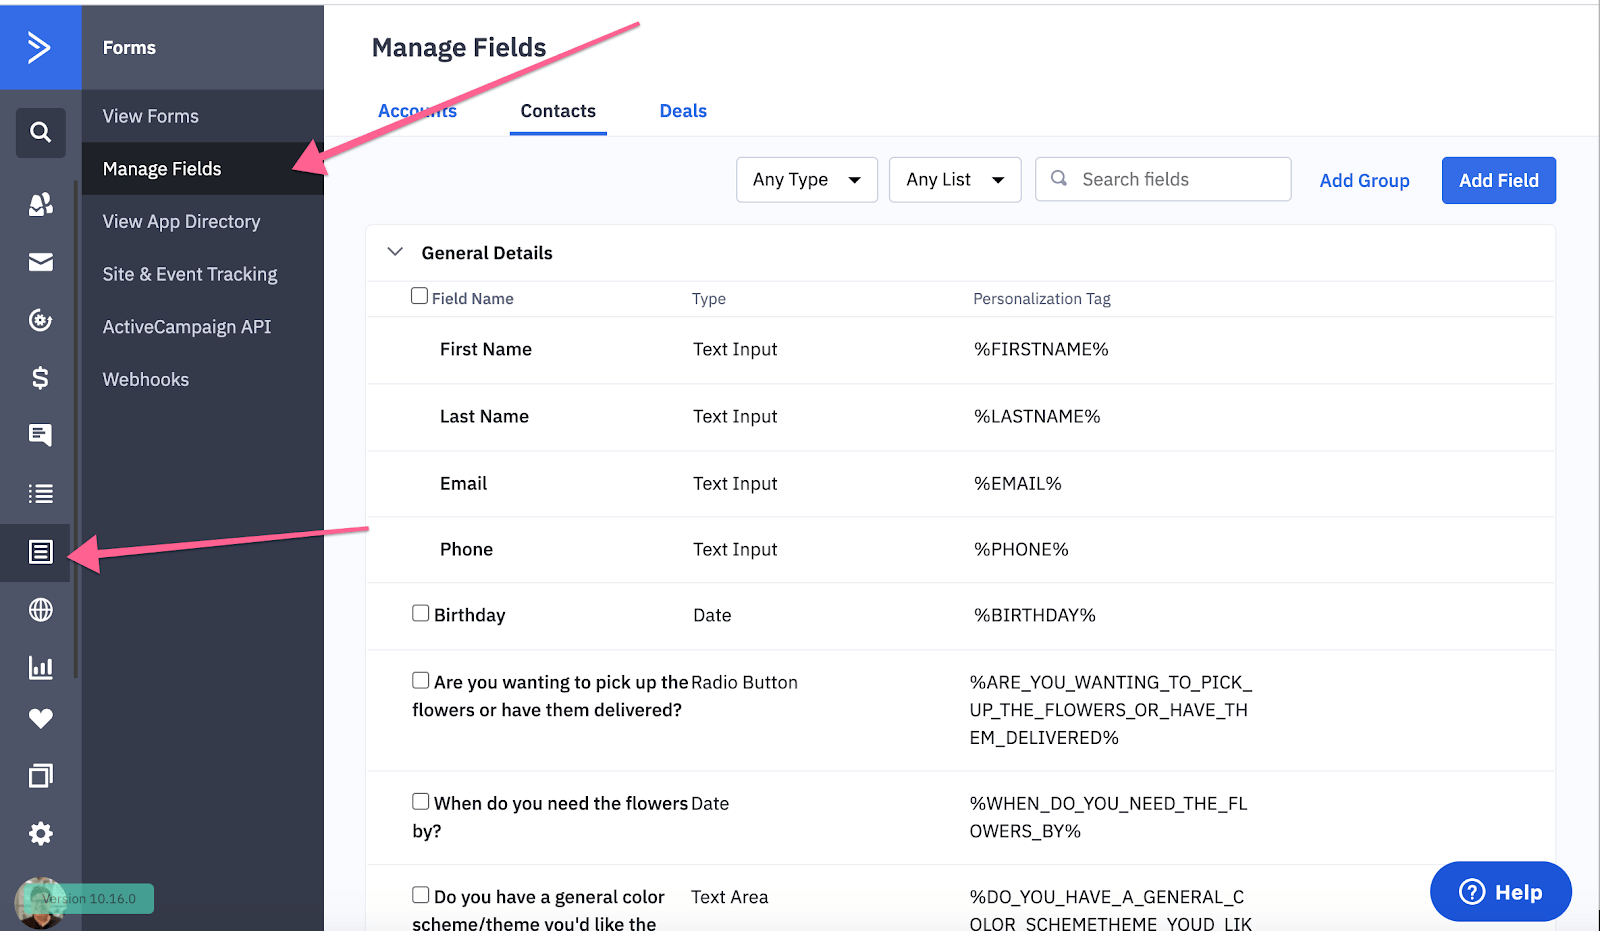
Task: Click the Deals dollar sign icon
Action: pos(40,378)
